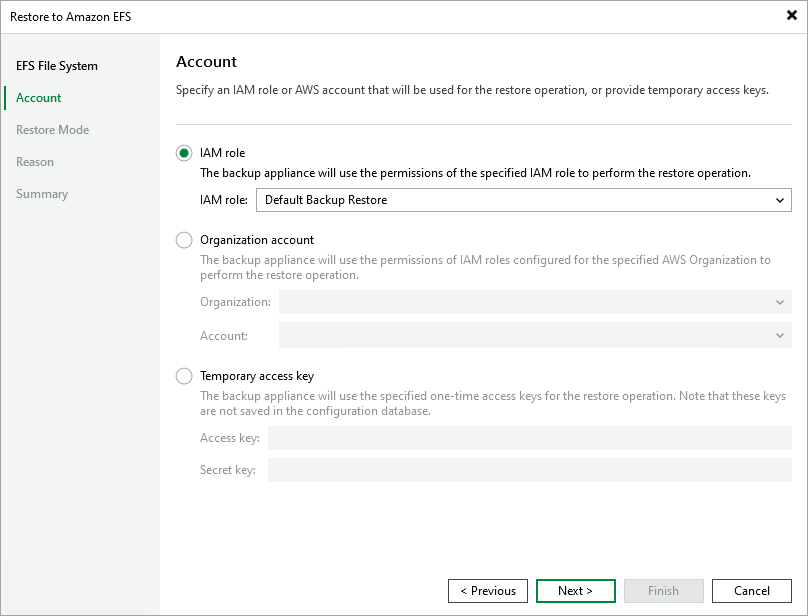Image resolution: width=808 pixels, height=616 pixels.
Task: Select the Default Backup Restore combo box text
Action: 450,200
